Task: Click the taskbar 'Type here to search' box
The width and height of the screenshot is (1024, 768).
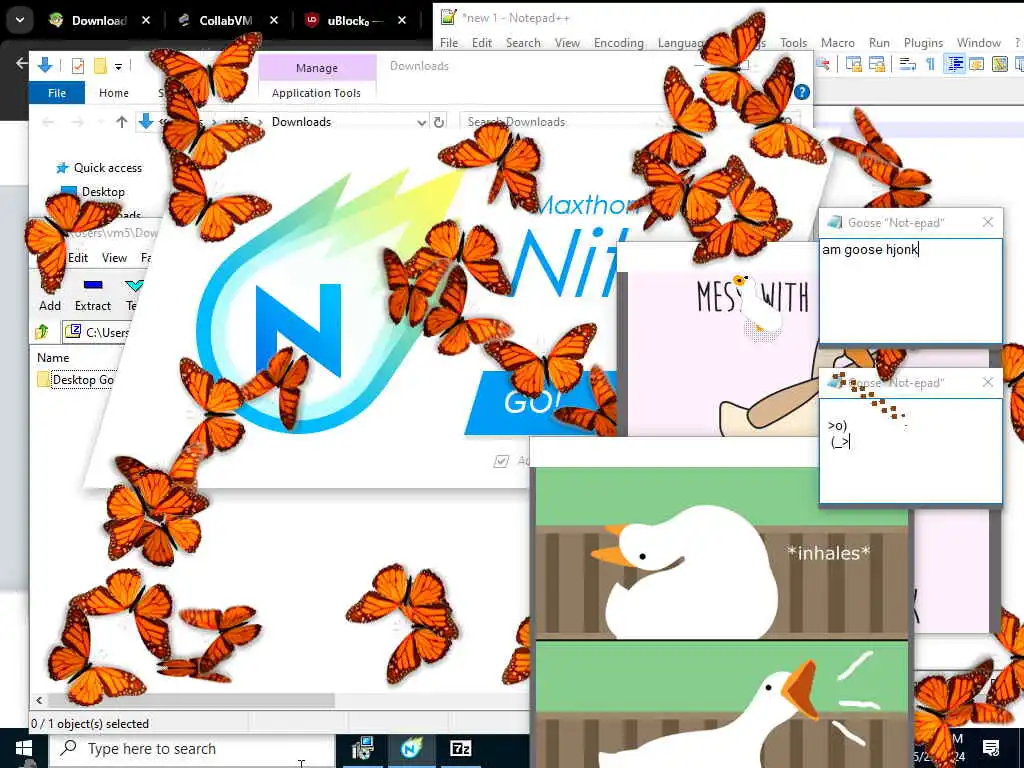Action: pos(193,749)
